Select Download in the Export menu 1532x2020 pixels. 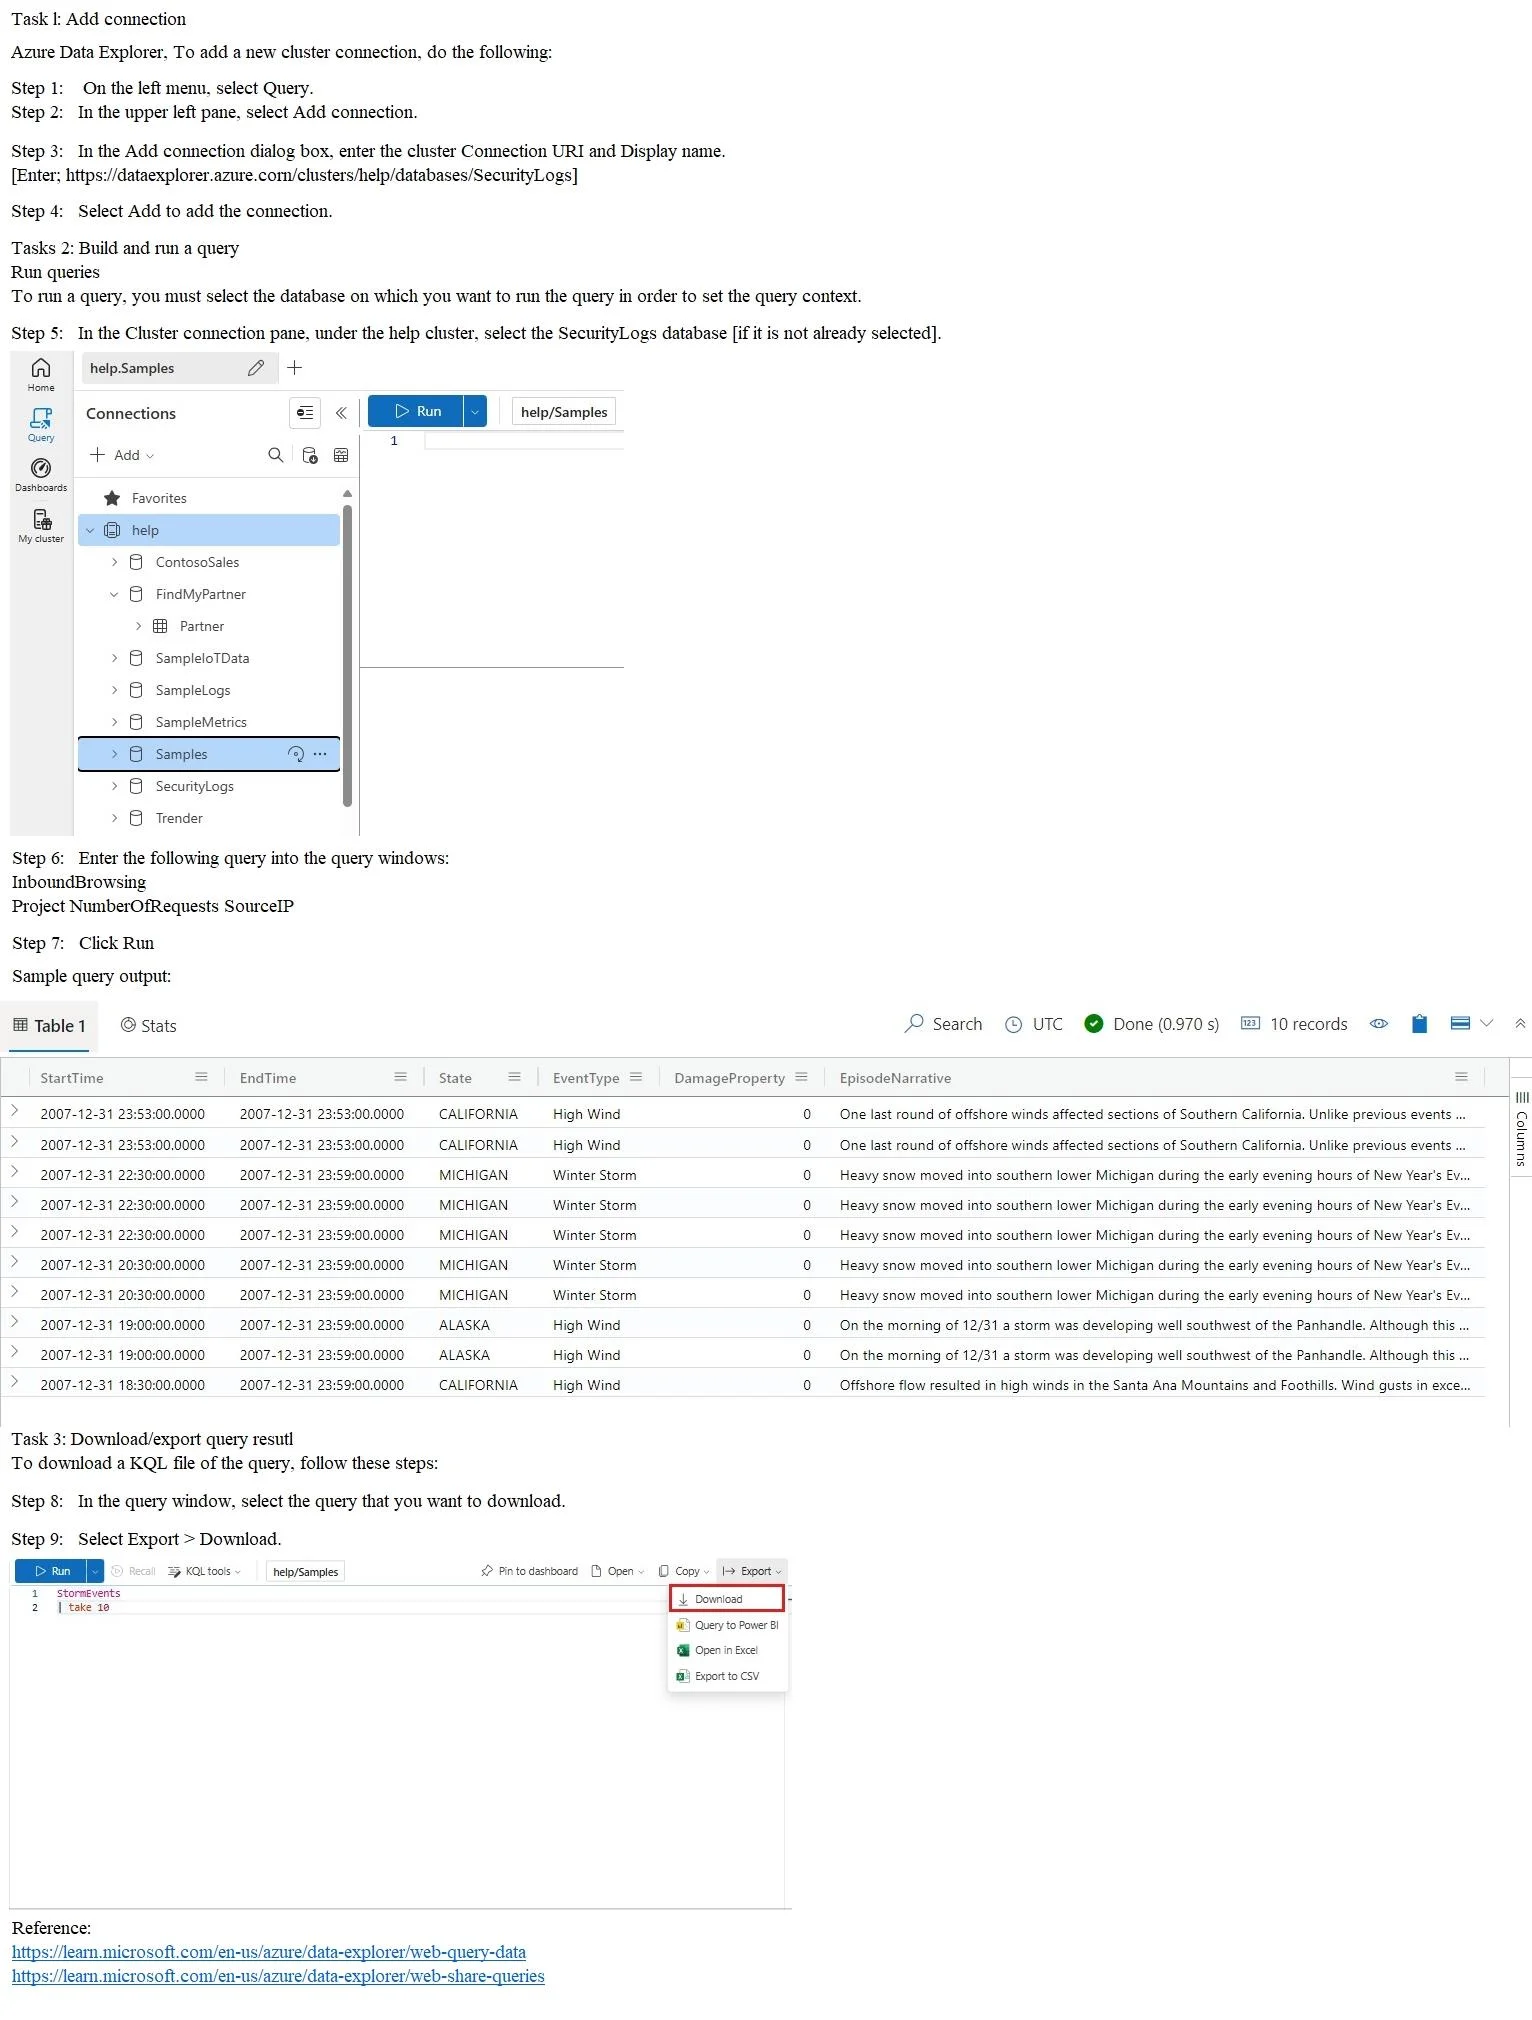pos(726,1599)
